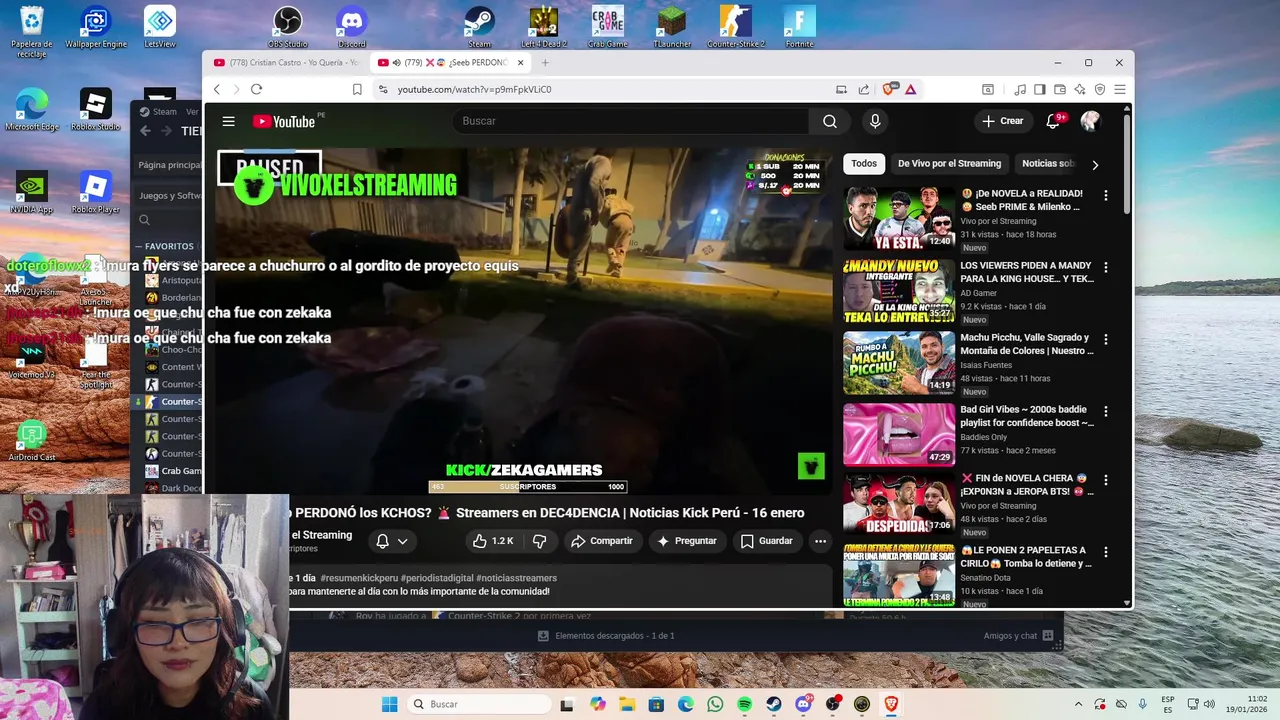Switch to the Cristian Castro browser tab

tap(286, 62)
